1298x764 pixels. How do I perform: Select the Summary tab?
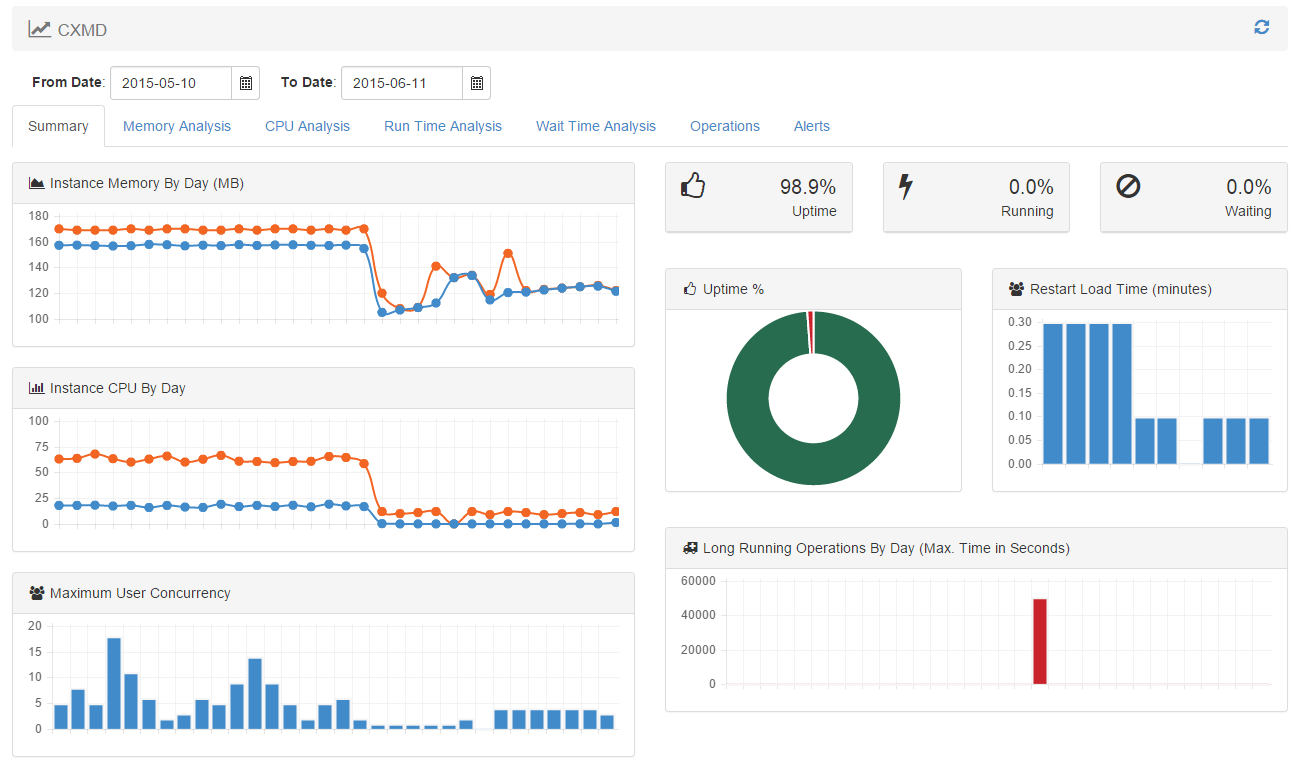pos(58,126)
